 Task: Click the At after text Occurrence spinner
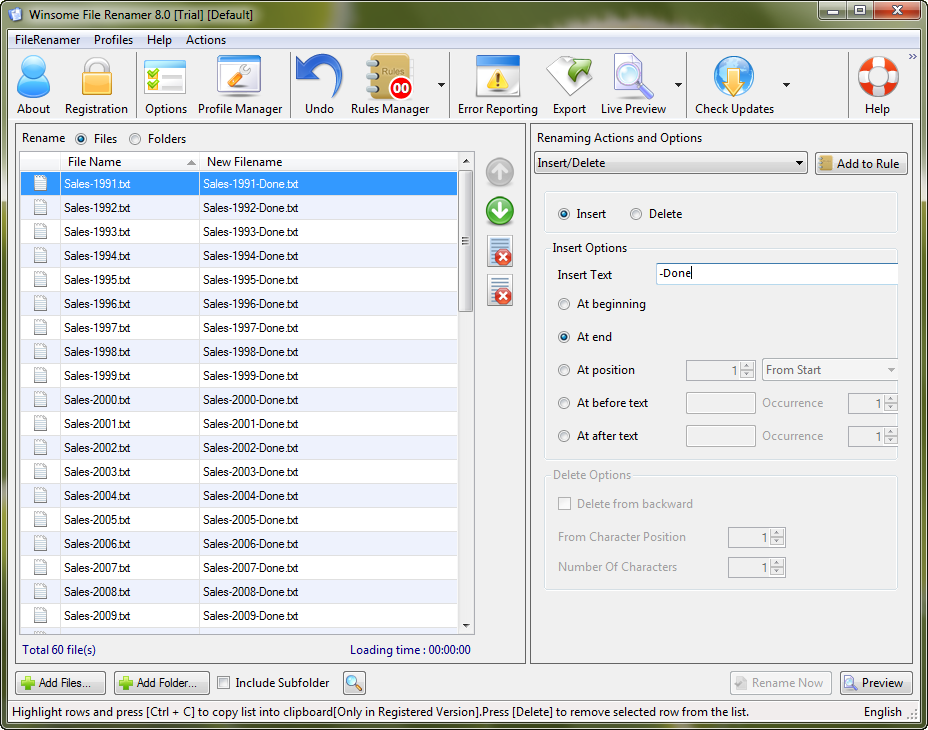tap(891, 436)
